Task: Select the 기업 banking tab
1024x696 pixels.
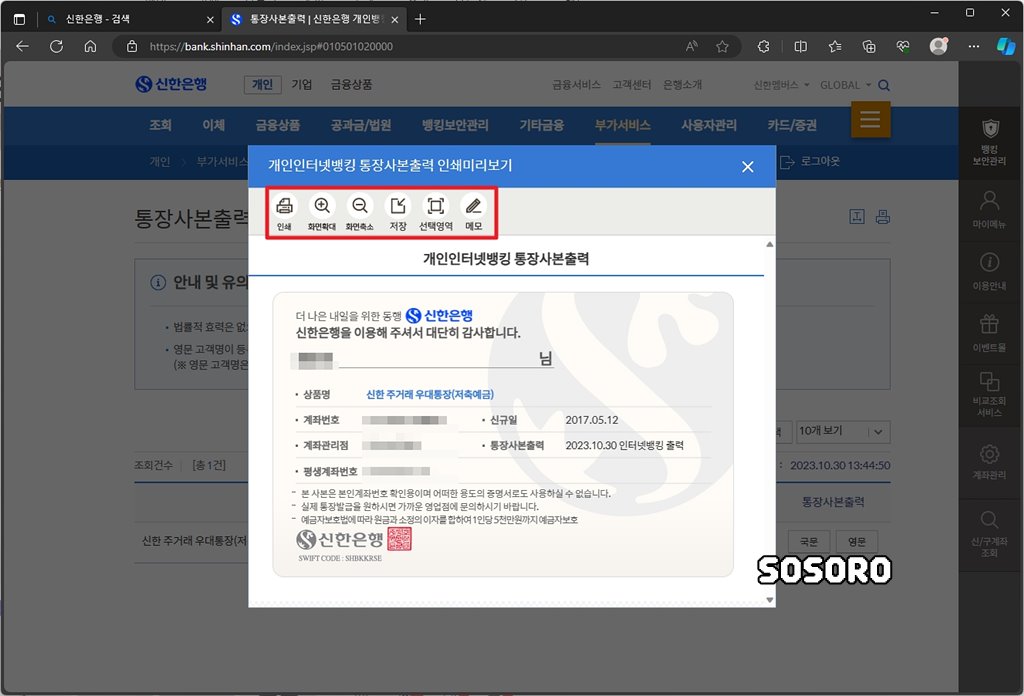Action: click(x=302, y=84)
